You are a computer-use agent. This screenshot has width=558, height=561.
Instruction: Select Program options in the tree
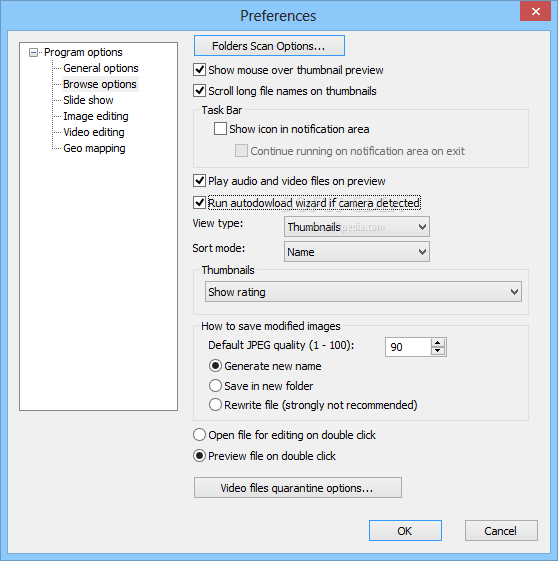83,52
